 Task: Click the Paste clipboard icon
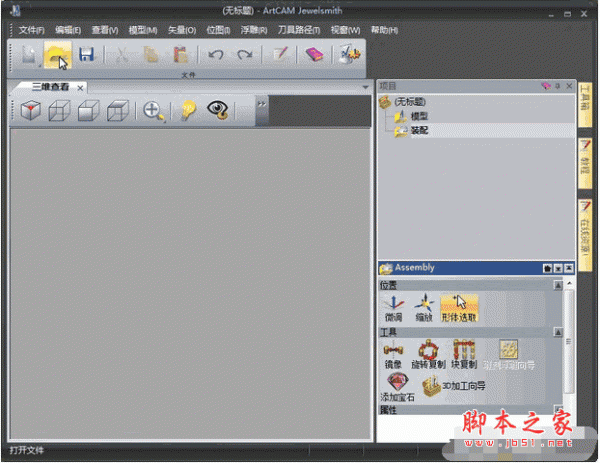pos(180,55)
